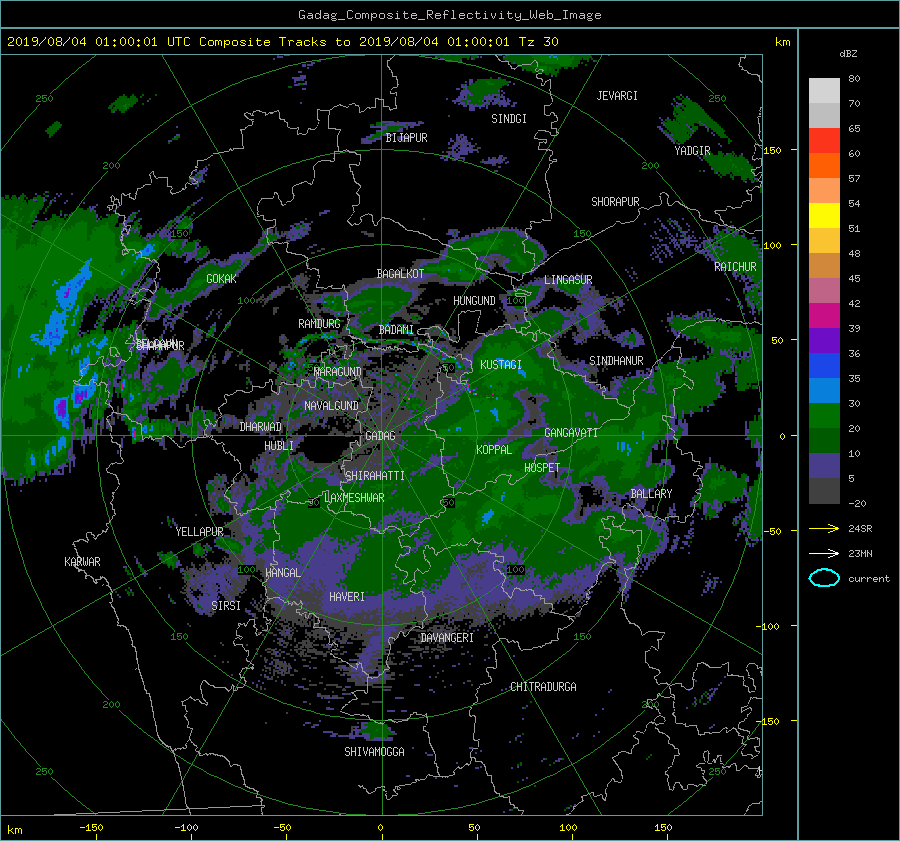This screenshot has width=900, height=841.
Task: Click the YADGIR city label
Action: click(692, 151)
